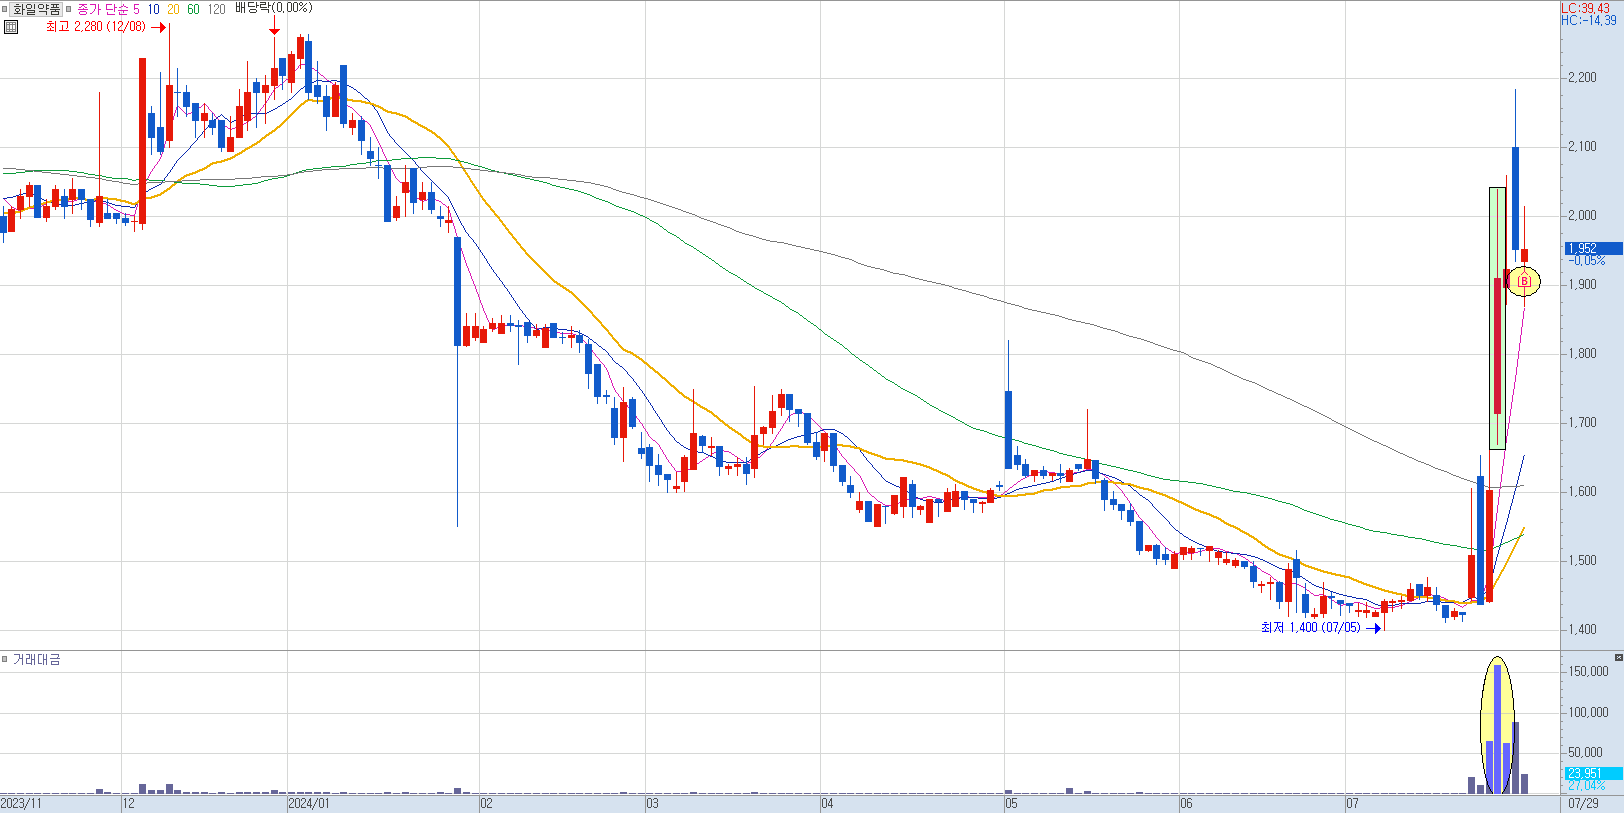Click the 최저 1,400 (07/05) low label

tap(1310, 628)
